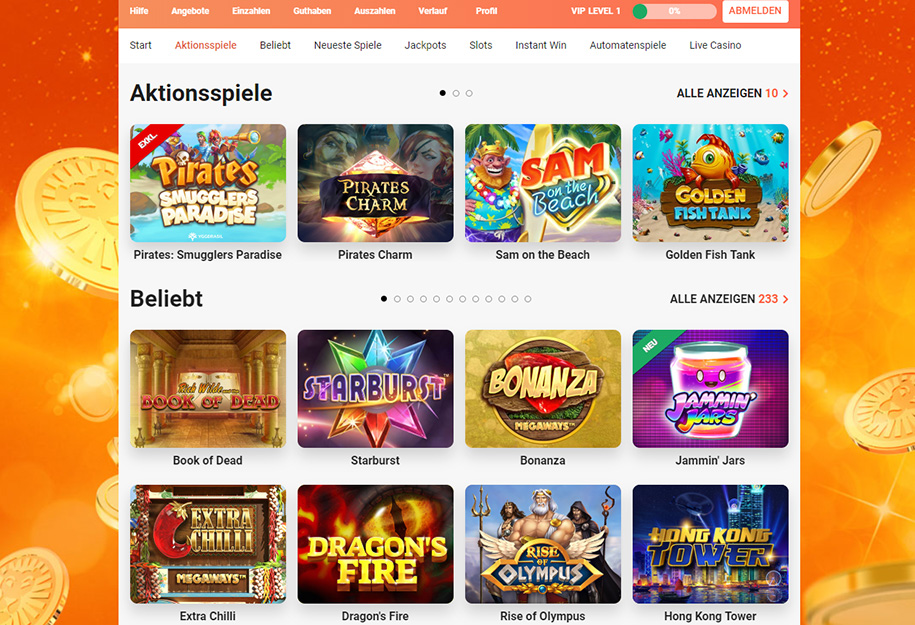915x625 pixels.
Task: Launch the Pirates Charm game
Action: tap(375, 183)
